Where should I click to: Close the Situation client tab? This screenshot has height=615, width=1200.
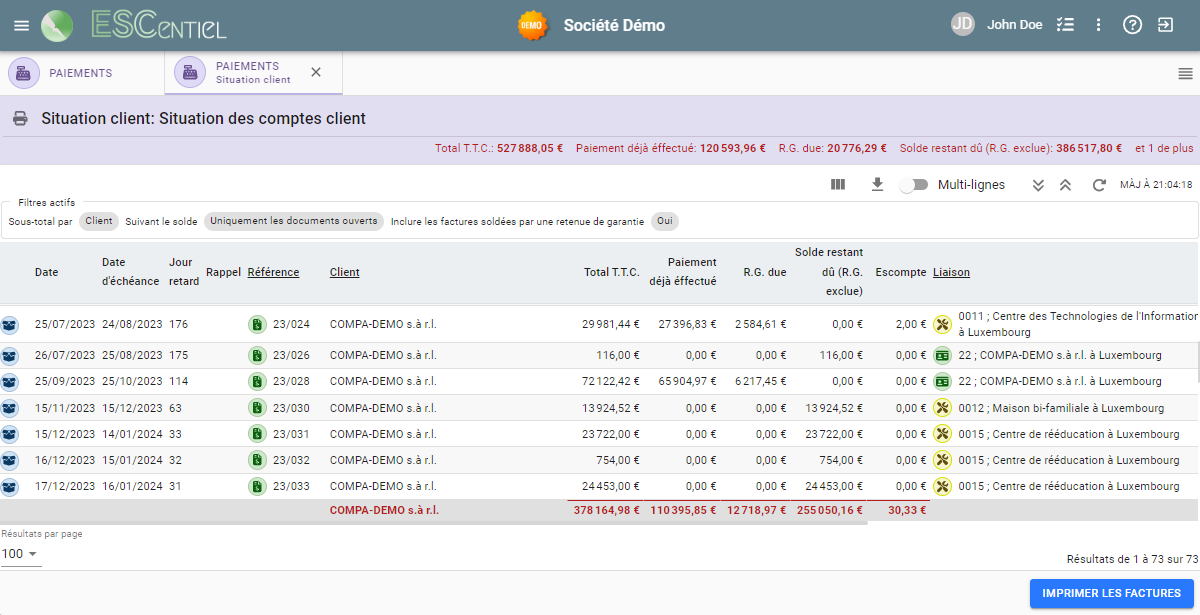coord(316,72)
